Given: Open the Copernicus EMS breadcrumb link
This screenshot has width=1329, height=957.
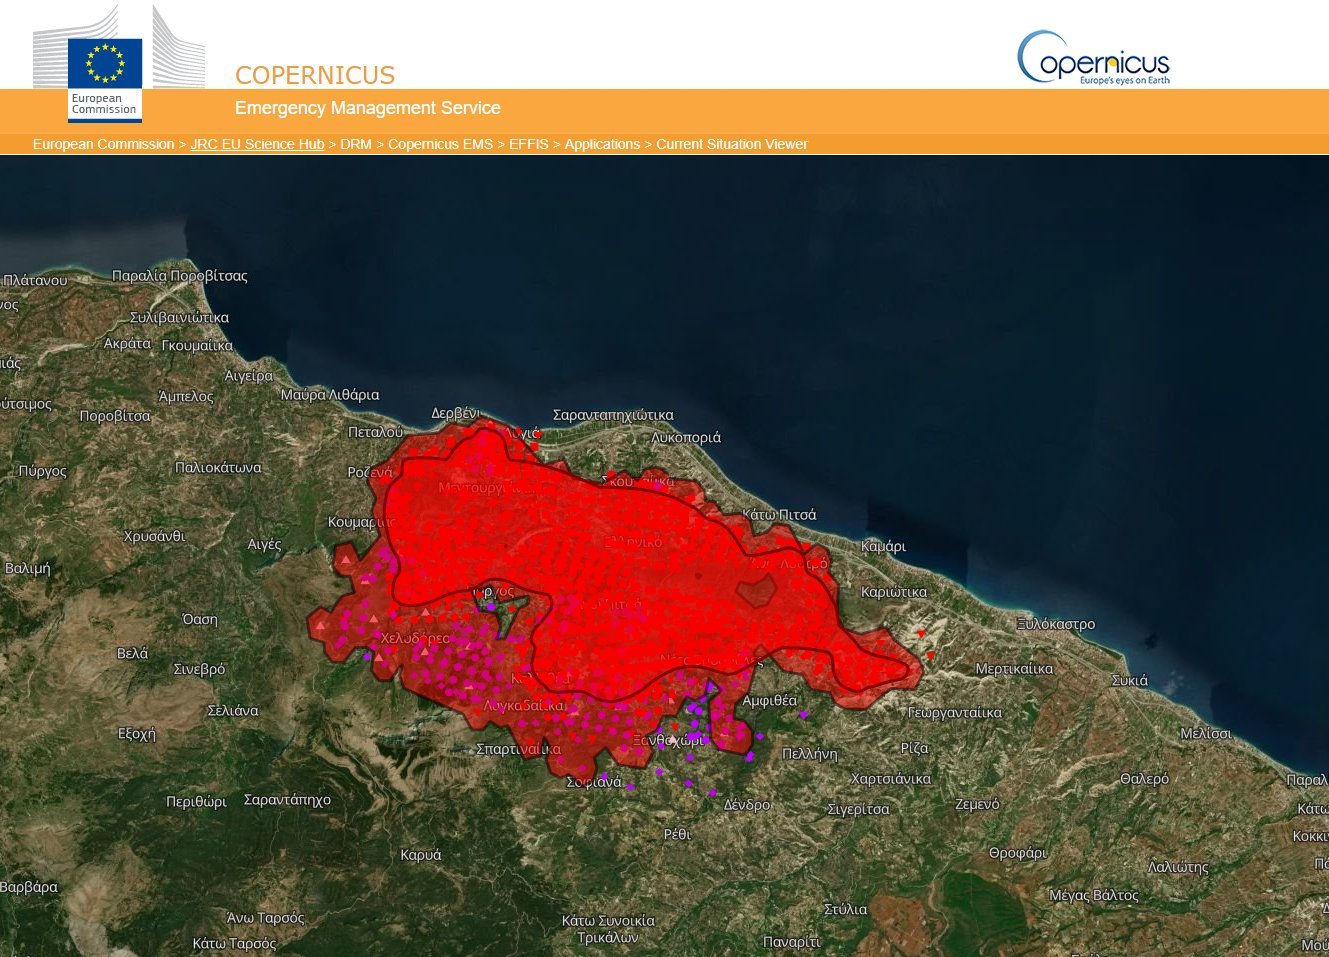Looking at the screenshot, I should click(x=440, y=144).
